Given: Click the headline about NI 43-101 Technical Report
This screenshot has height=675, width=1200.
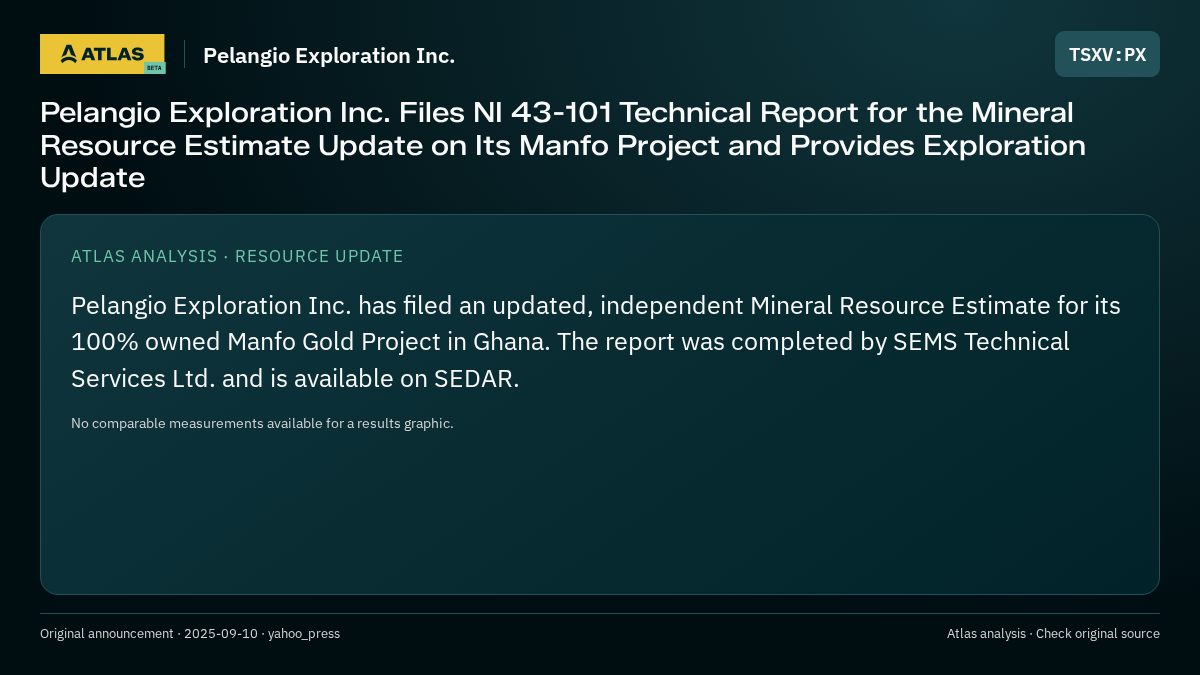Looking at the screenshot, I should pos(563,145).
